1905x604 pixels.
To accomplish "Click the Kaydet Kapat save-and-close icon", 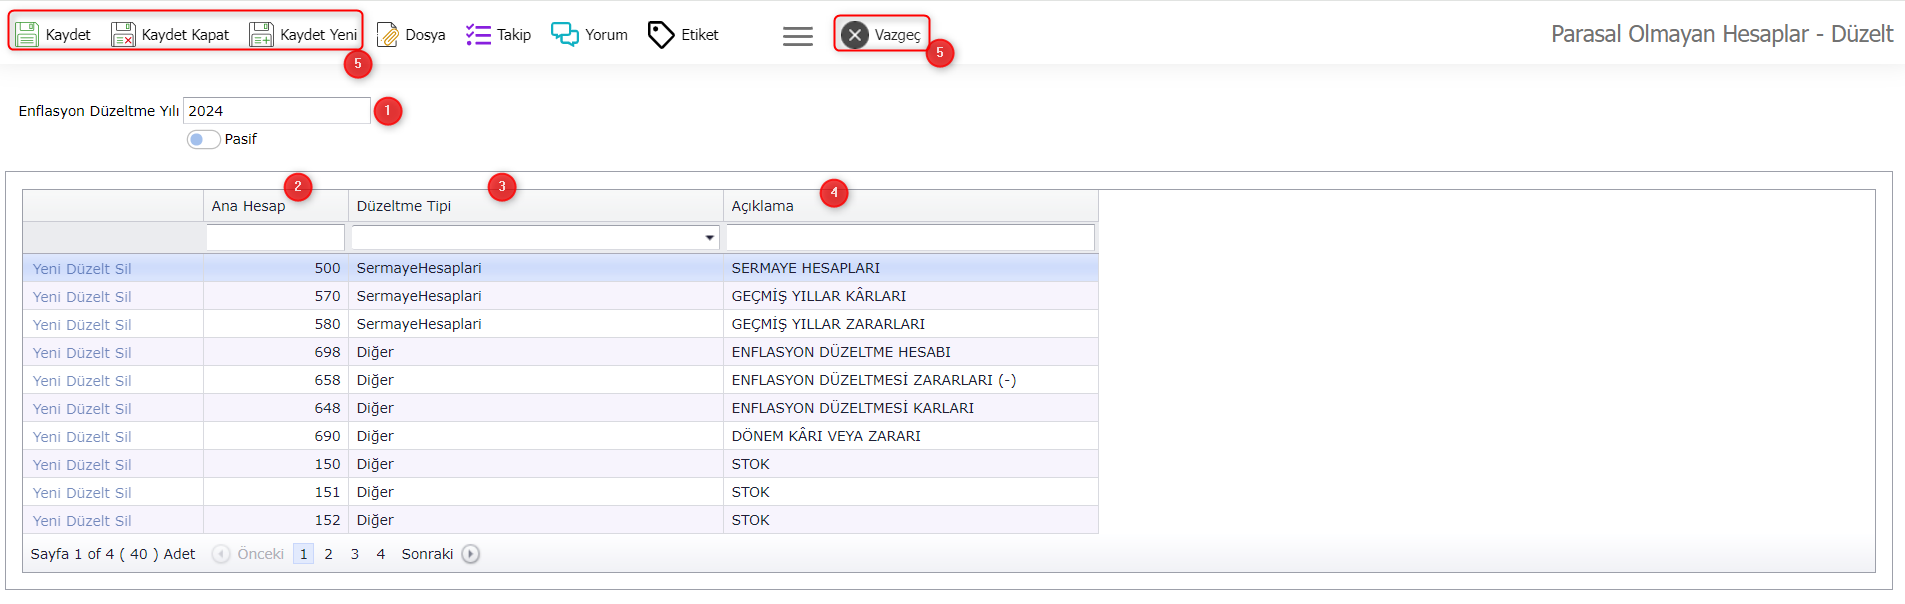I will [x=123, y=35].
